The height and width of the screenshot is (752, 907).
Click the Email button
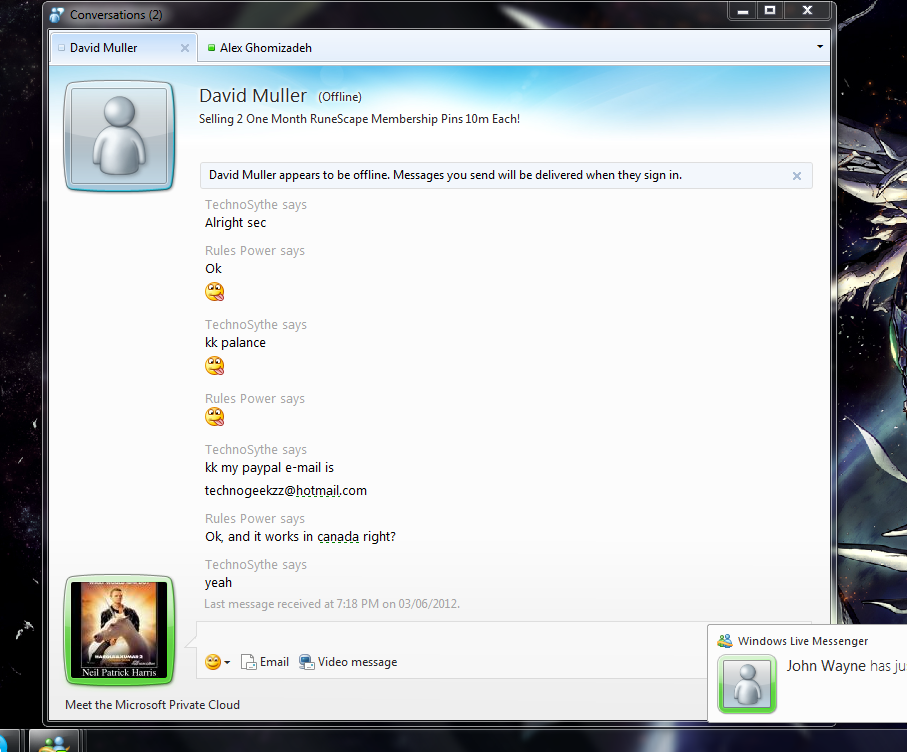coord(265,662)
